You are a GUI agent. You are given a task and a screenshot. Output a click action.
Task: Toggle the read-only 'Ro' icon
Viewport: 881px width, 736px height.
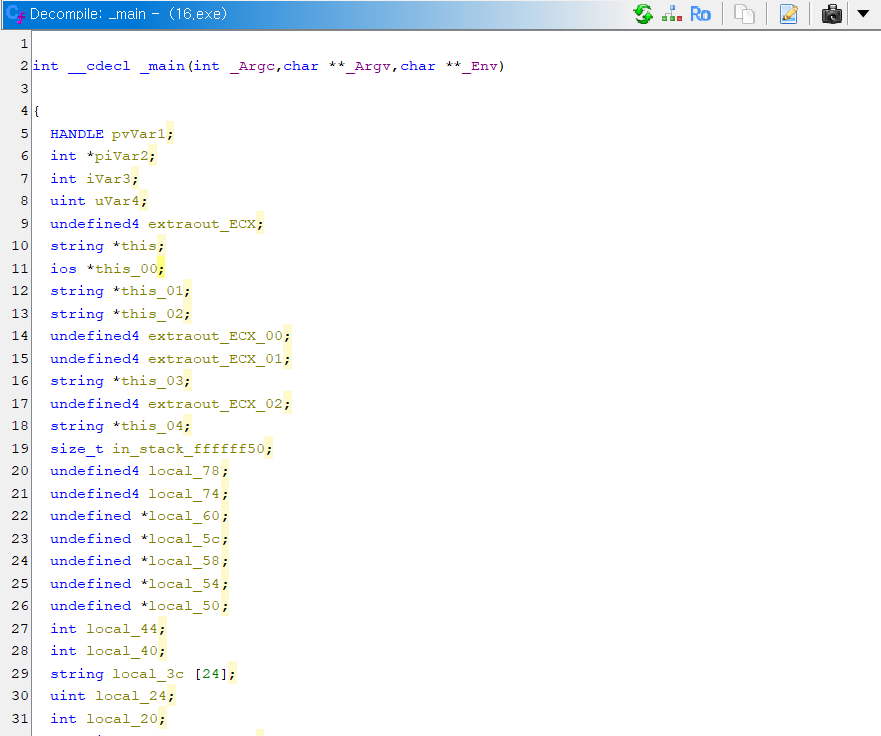(x=700, y=14)
